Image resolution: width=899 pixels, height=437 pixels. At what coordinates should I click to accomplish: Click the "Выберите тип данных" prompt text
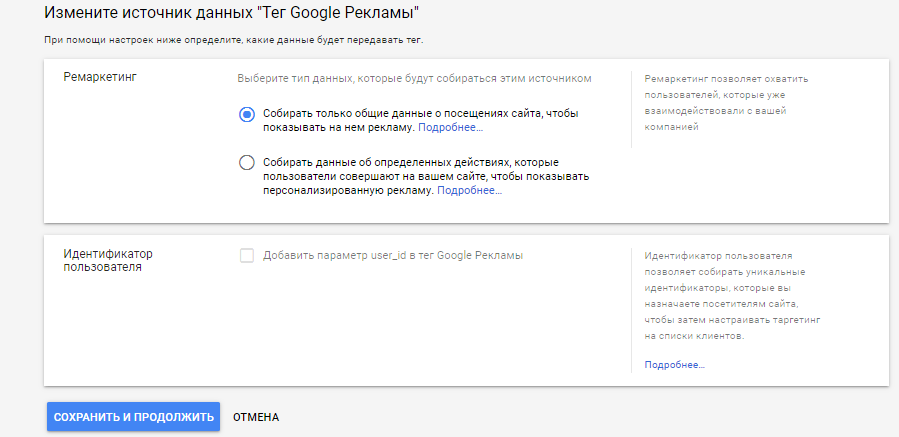pyautogui.click(x=415, y=78)
